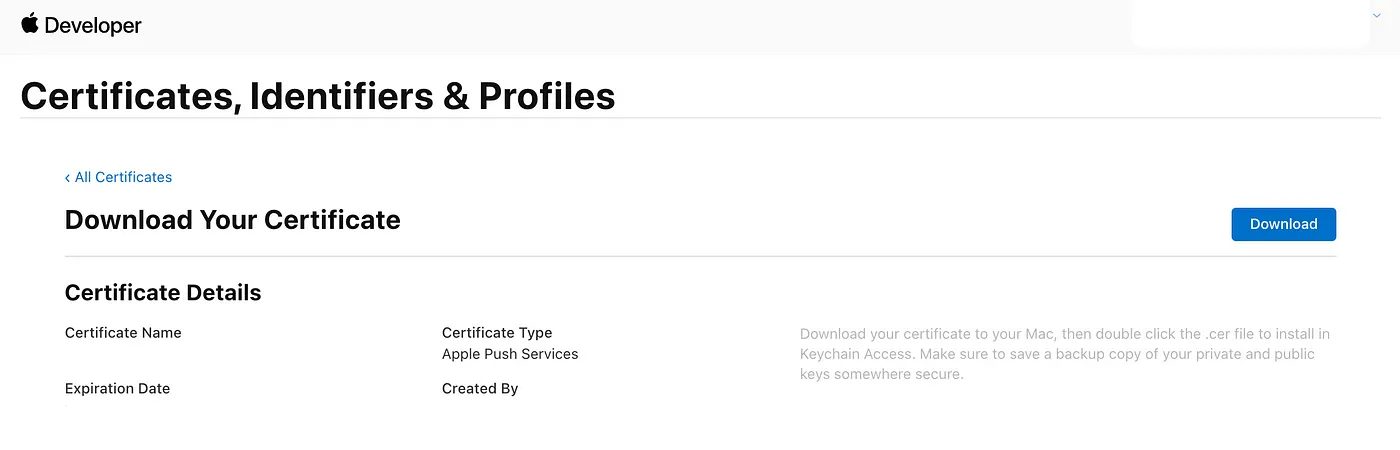Click the blue Download button
This screenshot has height=450, width=1400.
(1283, 224)
